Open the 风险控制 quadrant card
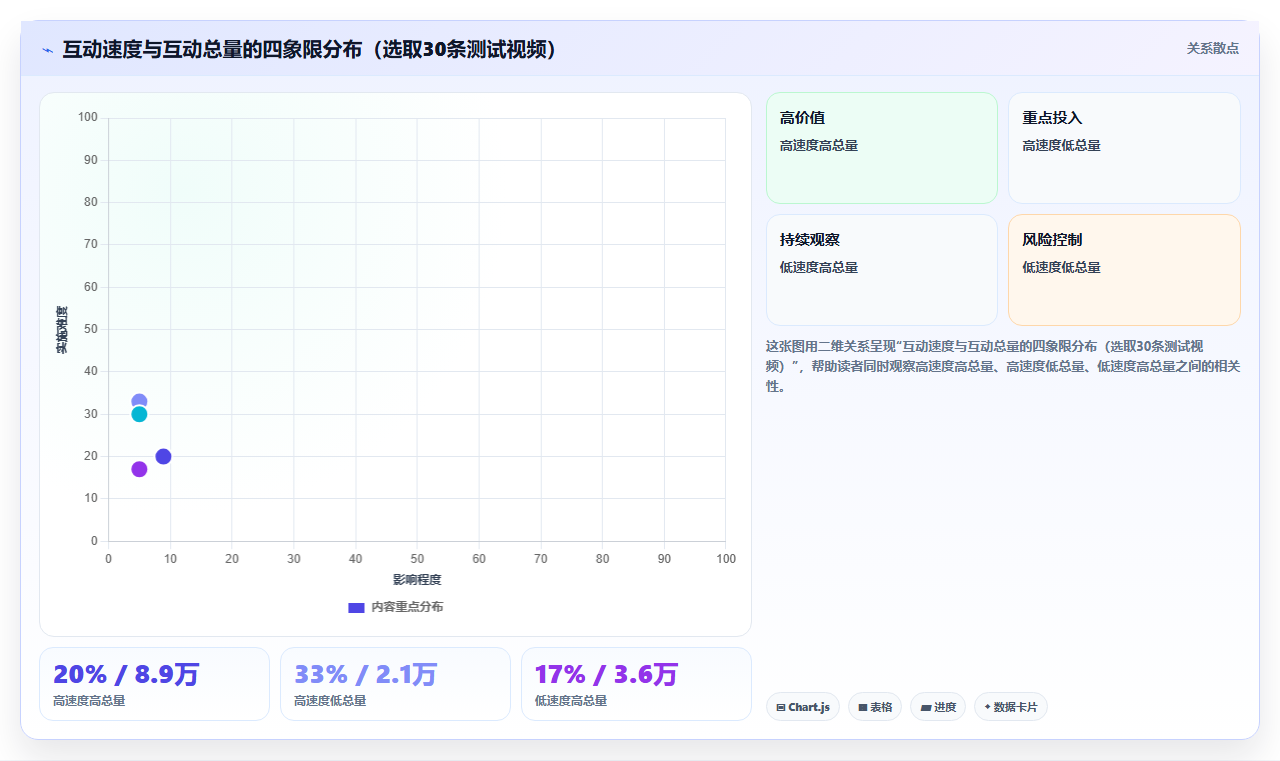The height and width of the screenshot is (761, 1280). 1124,270
